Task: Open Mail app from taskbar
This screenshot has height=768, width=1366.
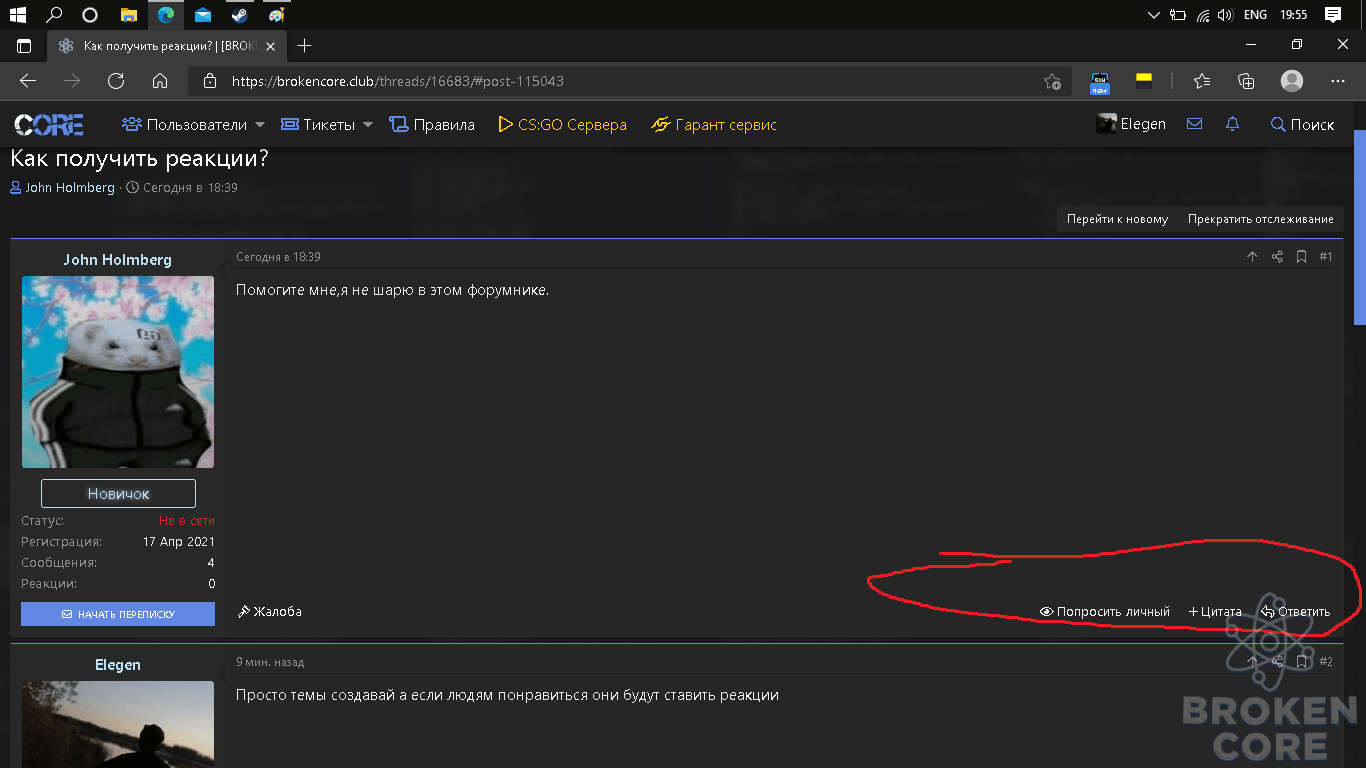Action: tap(203, 15)
